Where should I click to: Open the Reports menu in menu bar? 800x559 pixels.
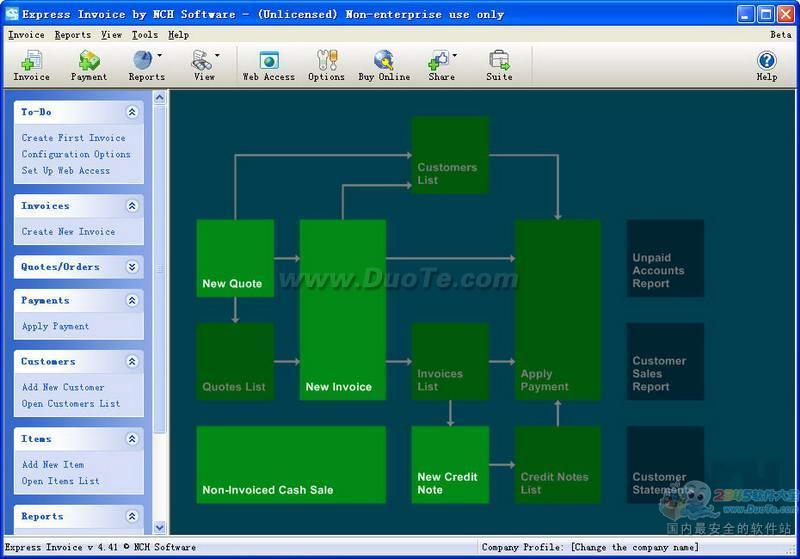73,35
